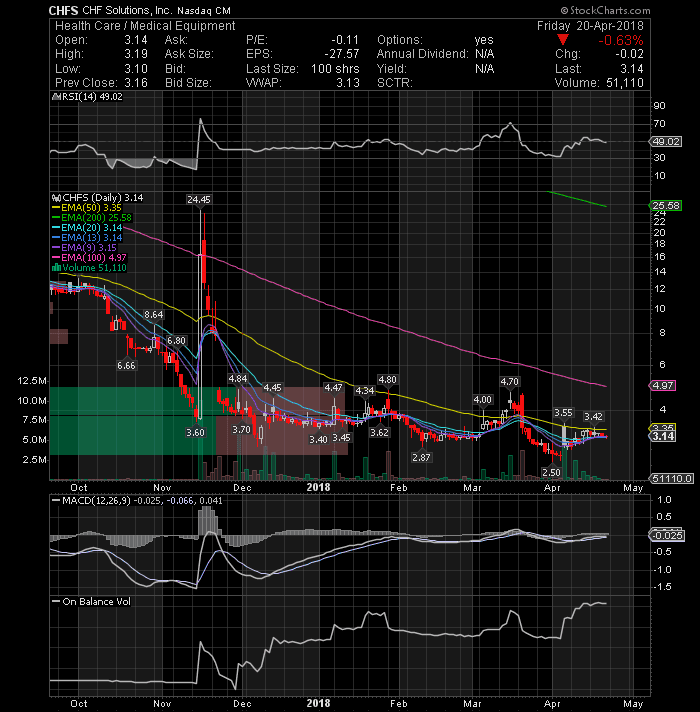This screenshot has width=700, height=712.
Task: Click the candlestick icon beside CHFS (Daily)
Action: [x=56, y=198]
